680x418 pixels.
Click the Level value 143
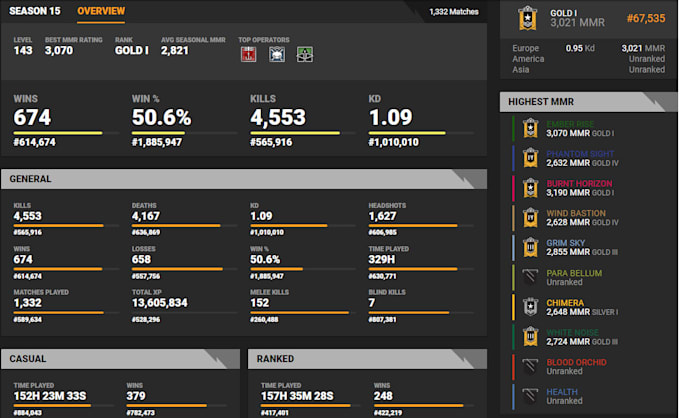(x=23, y=51)
